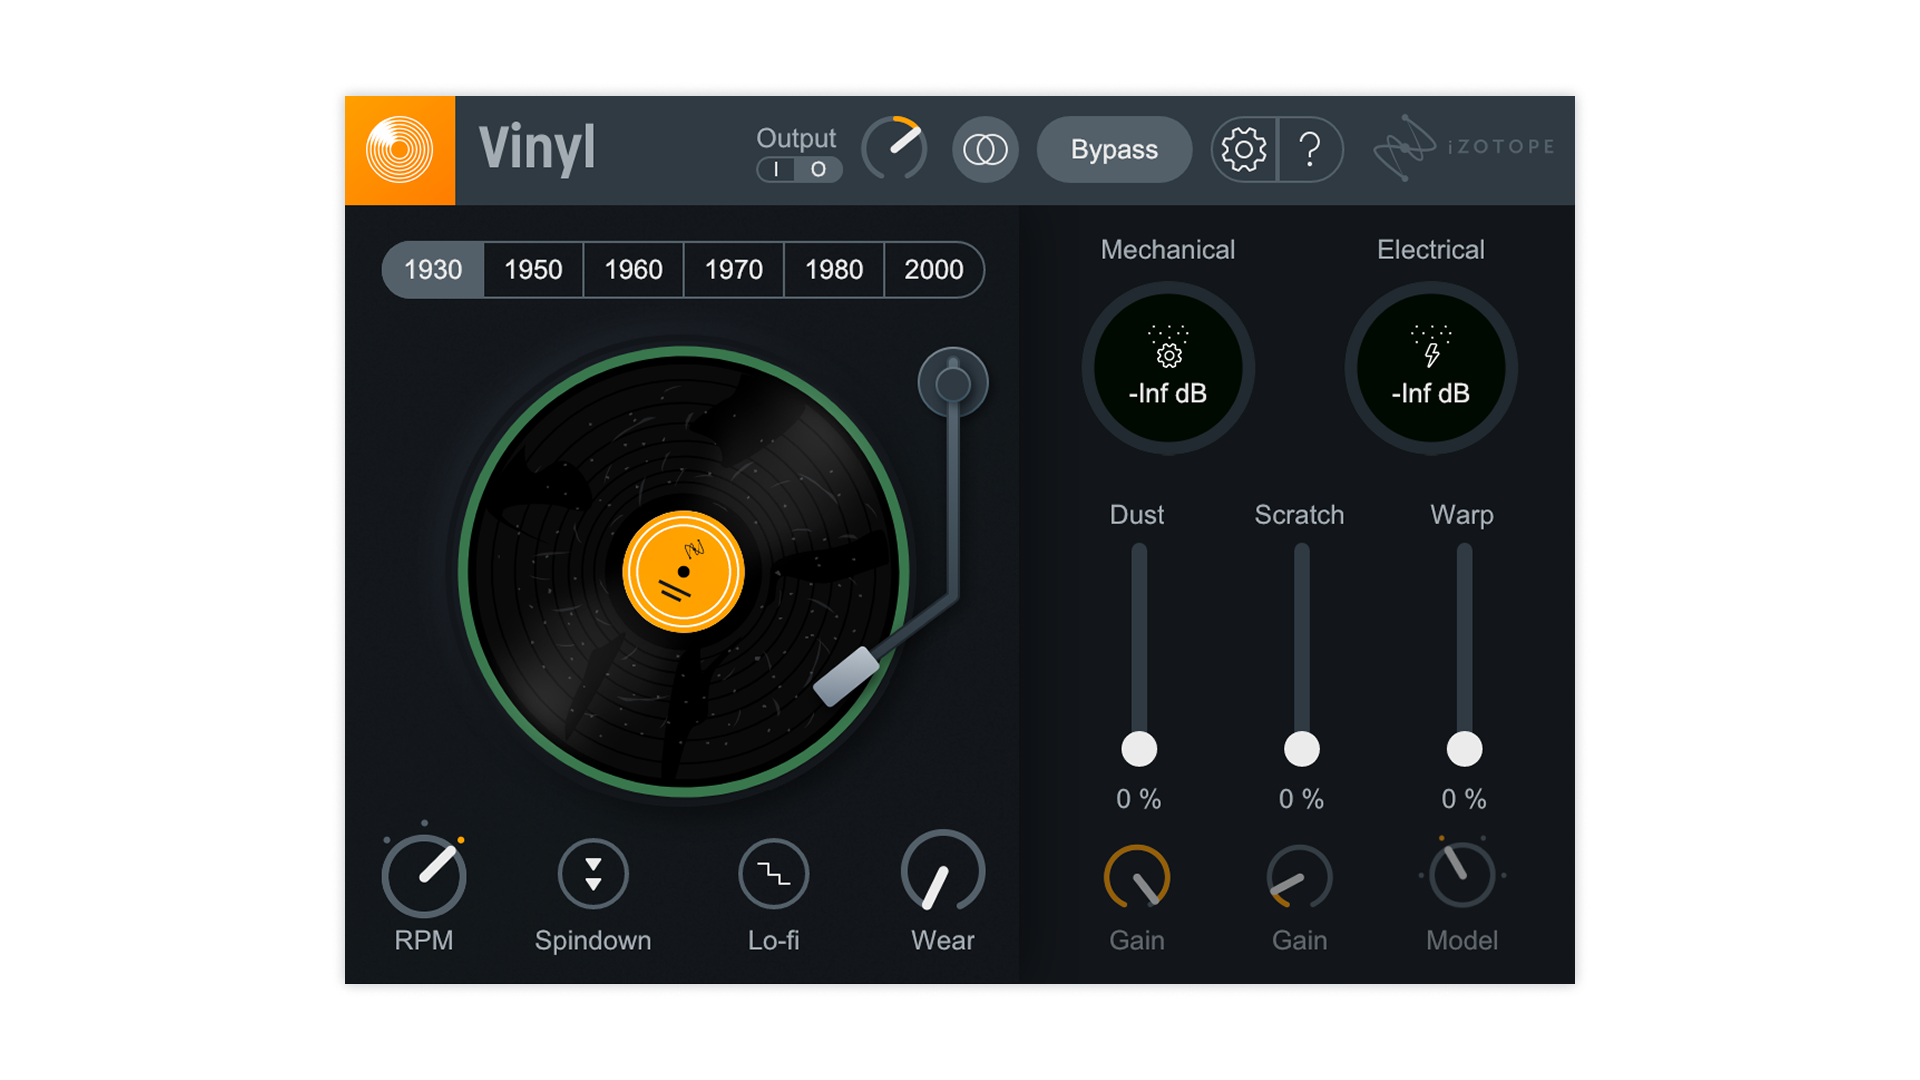Select the 1980 era tab
Viewport: 1920px width, 1080px height.
[x=834, y=270]
